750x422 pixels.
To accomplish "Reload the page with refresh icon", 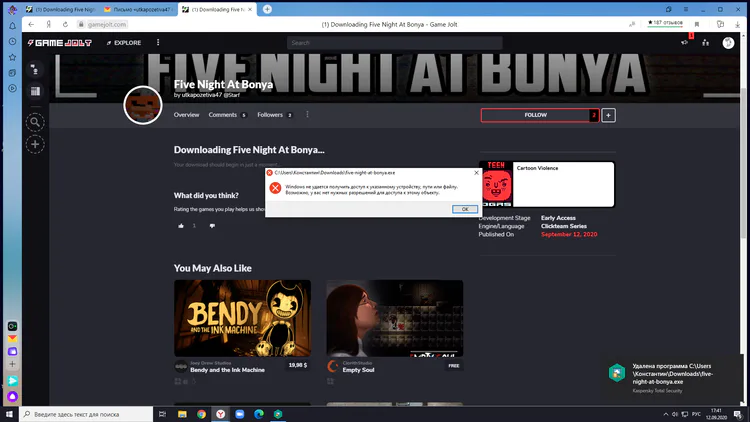I will 66,24.
